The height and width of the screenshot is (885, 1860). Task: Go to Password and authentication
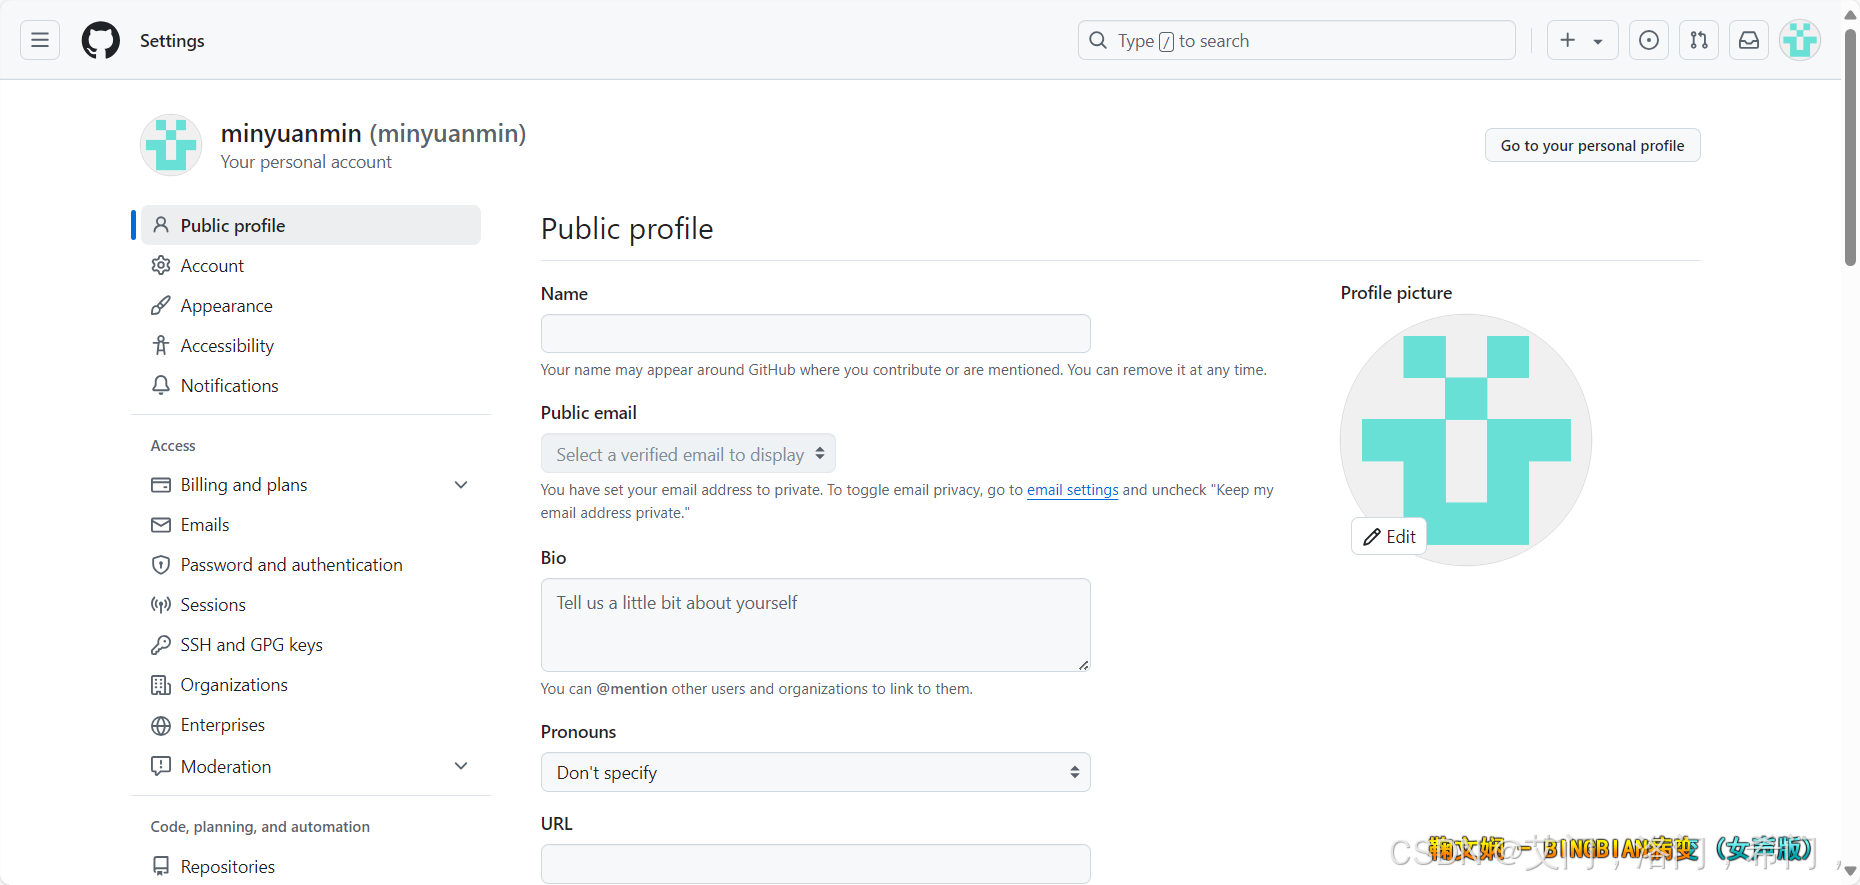coord(291,565)
